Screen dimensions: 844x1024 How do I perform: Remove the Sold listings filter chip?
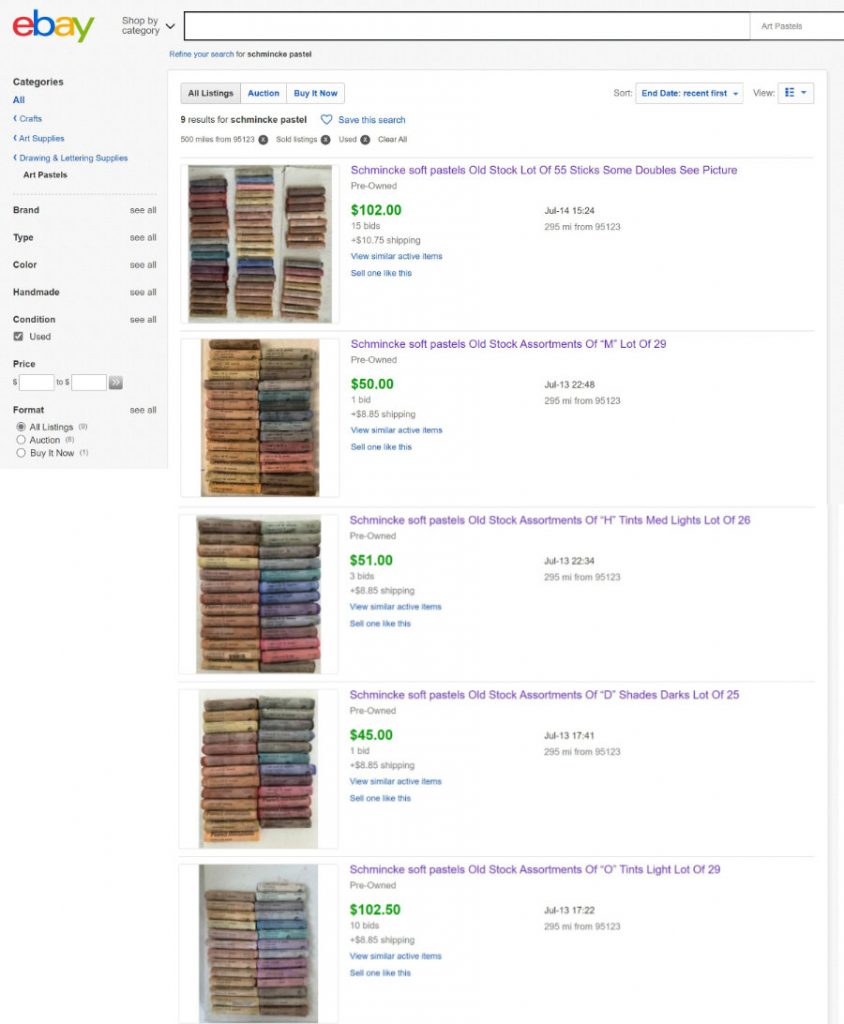(325, 140)
